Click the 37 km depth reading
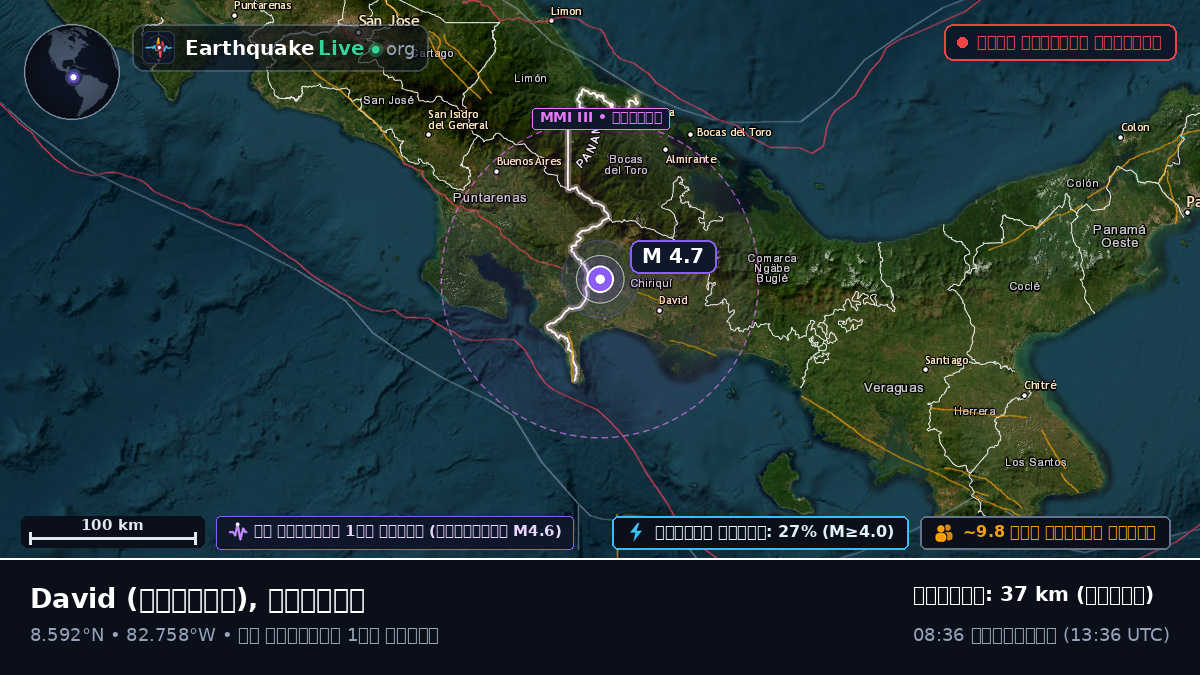The width and height of the screenshot is (1200, 675). click(x=1034, y=595)
